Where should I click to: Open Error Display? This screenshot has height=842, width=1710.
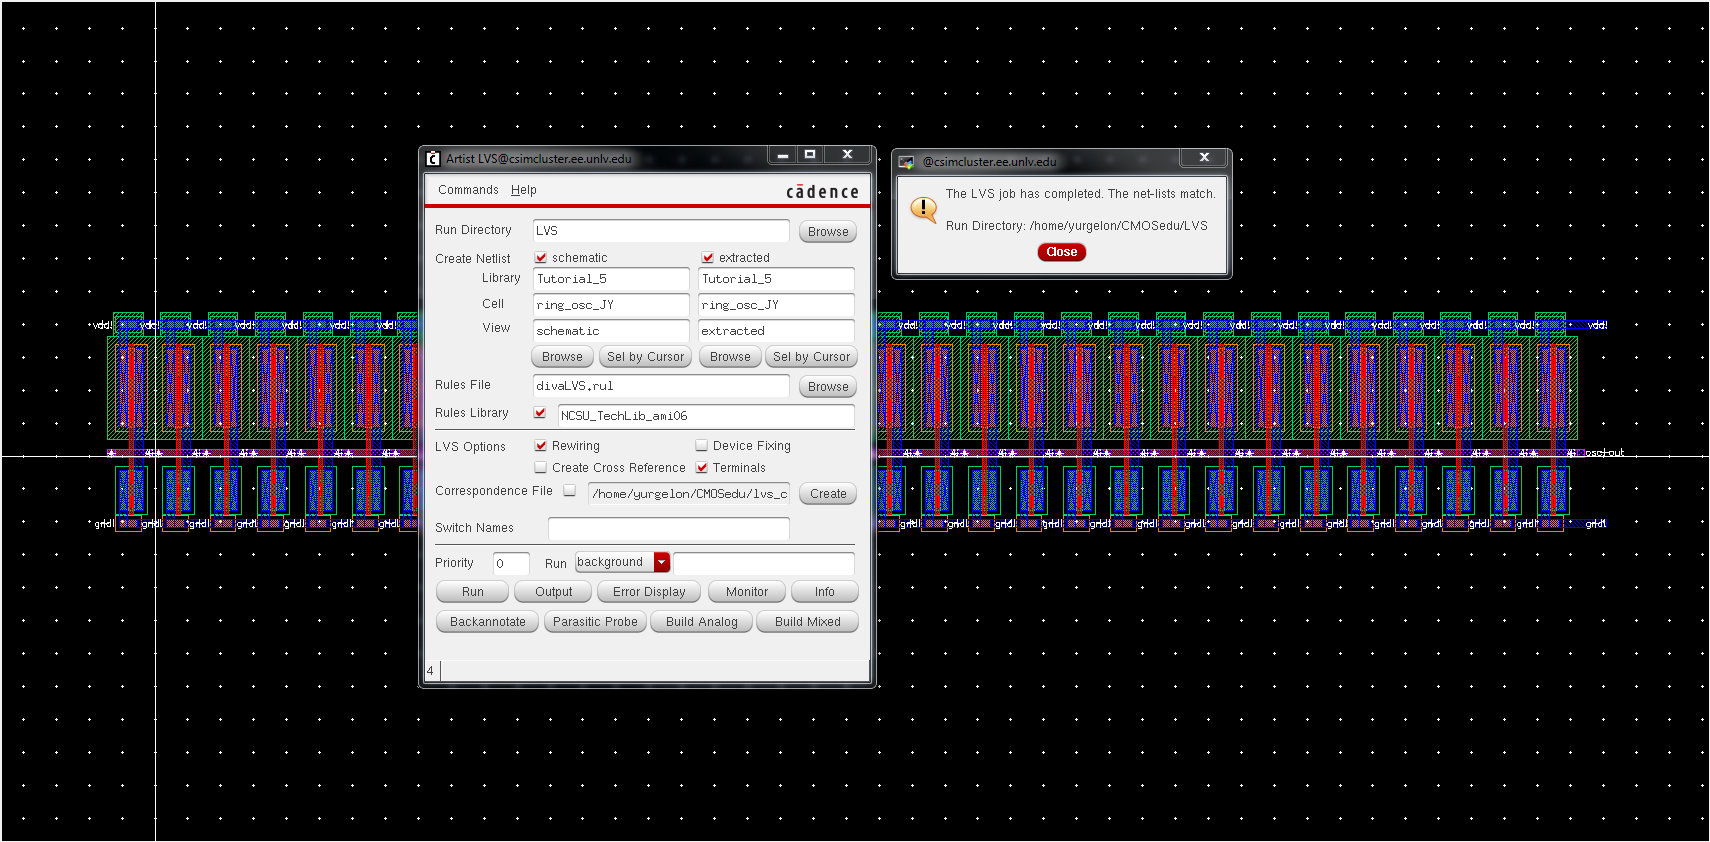649,592
